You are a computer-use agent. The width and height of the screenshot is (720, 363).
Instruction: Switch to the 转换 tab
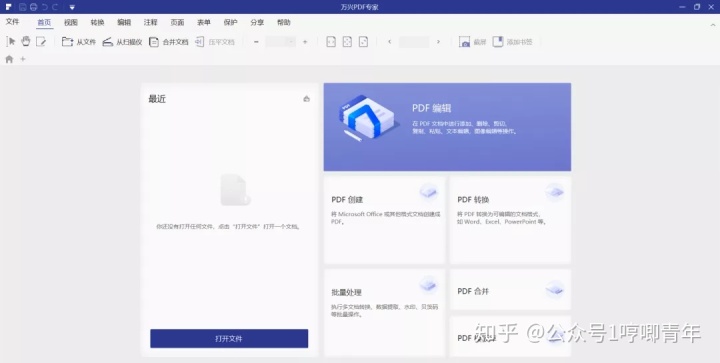[97, 22]
